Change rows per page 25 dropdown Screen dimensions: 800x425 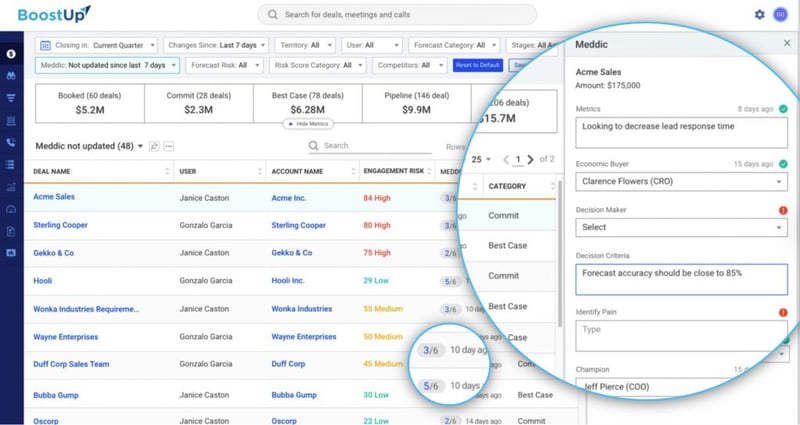coord(481,160)
